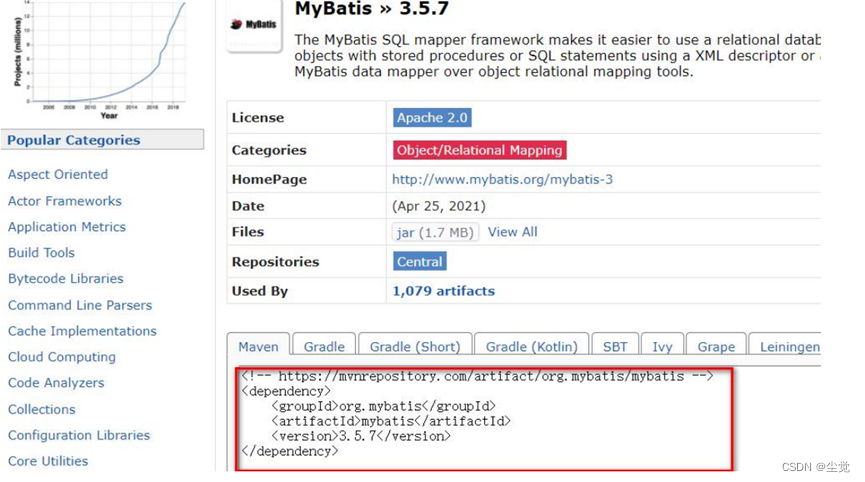This screenshot has height=482, width=865.
Task: Switch to the Maven tab
Action: [258, 346]
